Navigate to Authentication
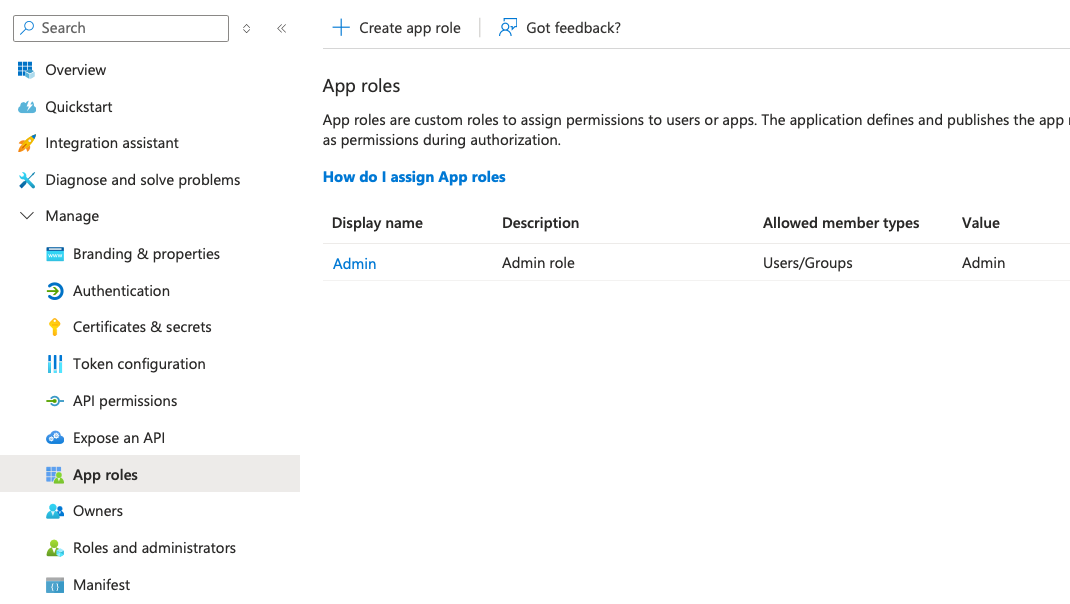The width and height of the screenshot is (1070, 604). [121, 291]
